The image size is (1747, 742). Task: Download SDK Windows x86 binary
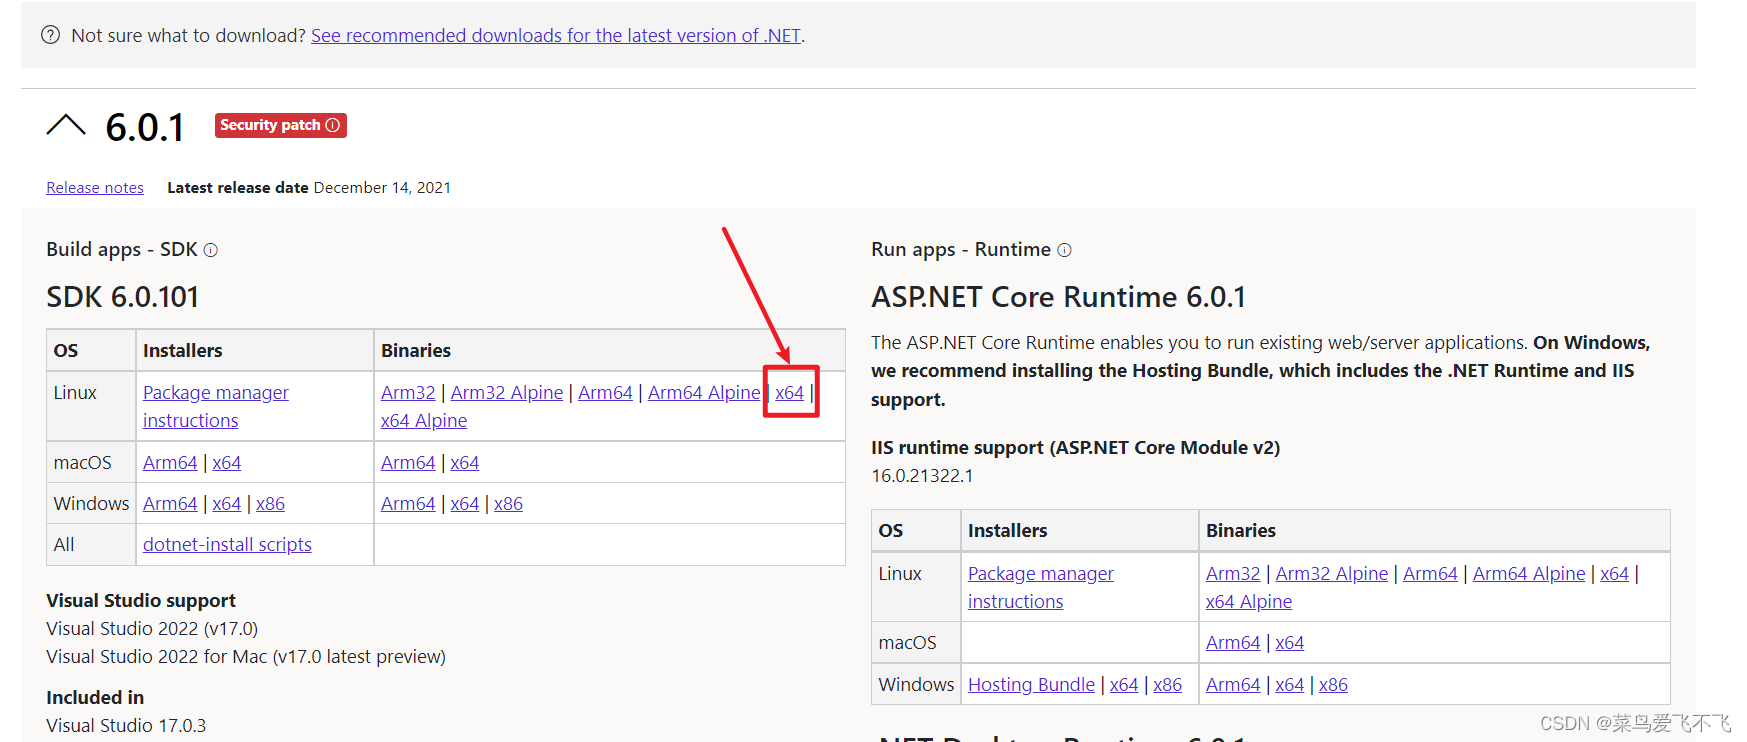pos(508,504)
